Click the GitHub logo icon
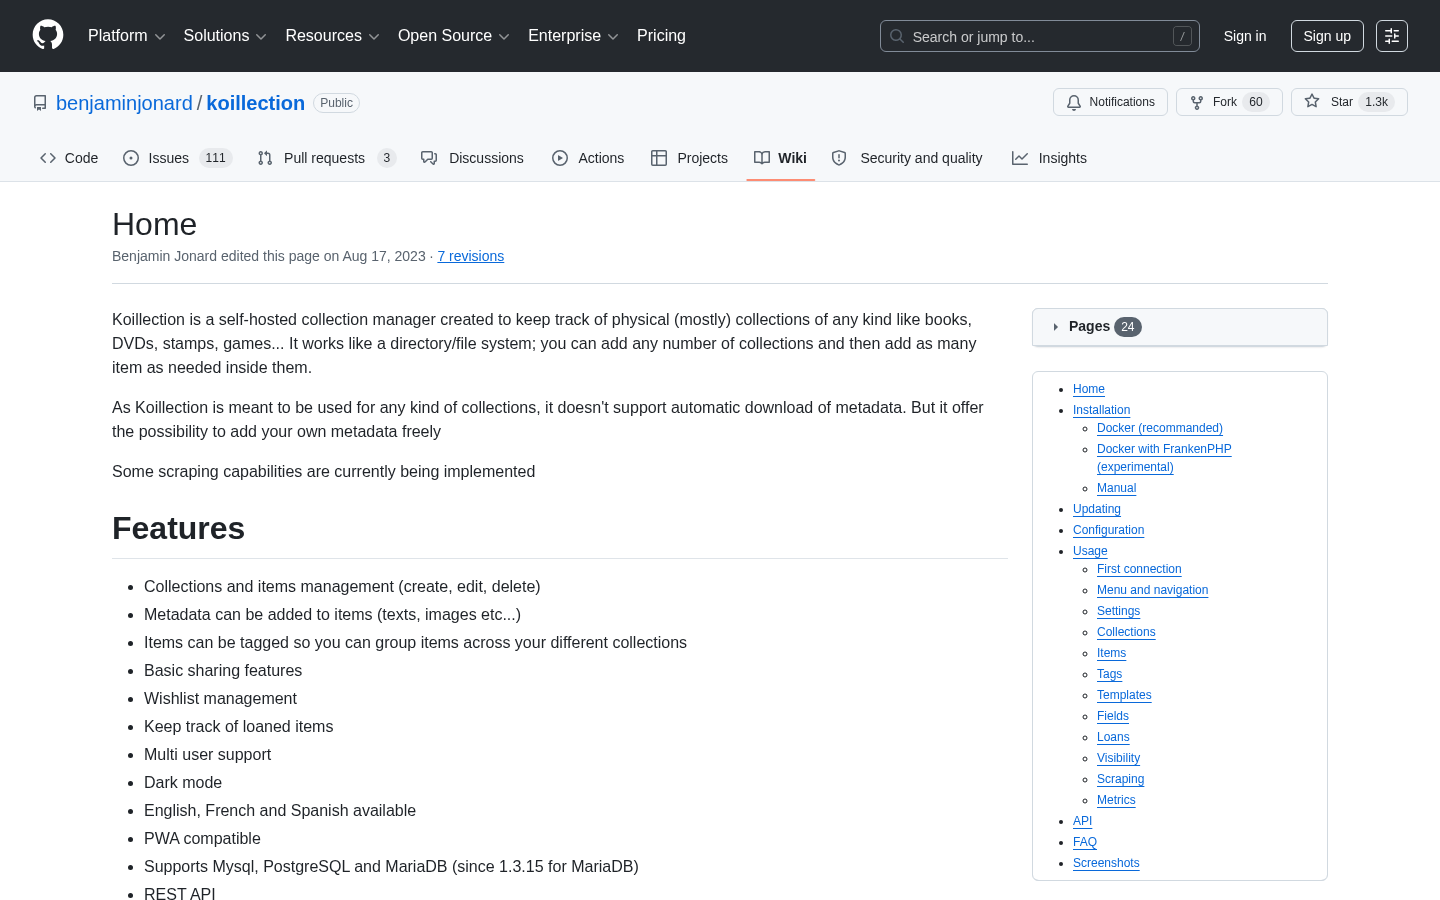The width and height of the screenshot is (1440, 900). [x=48, y=35]
